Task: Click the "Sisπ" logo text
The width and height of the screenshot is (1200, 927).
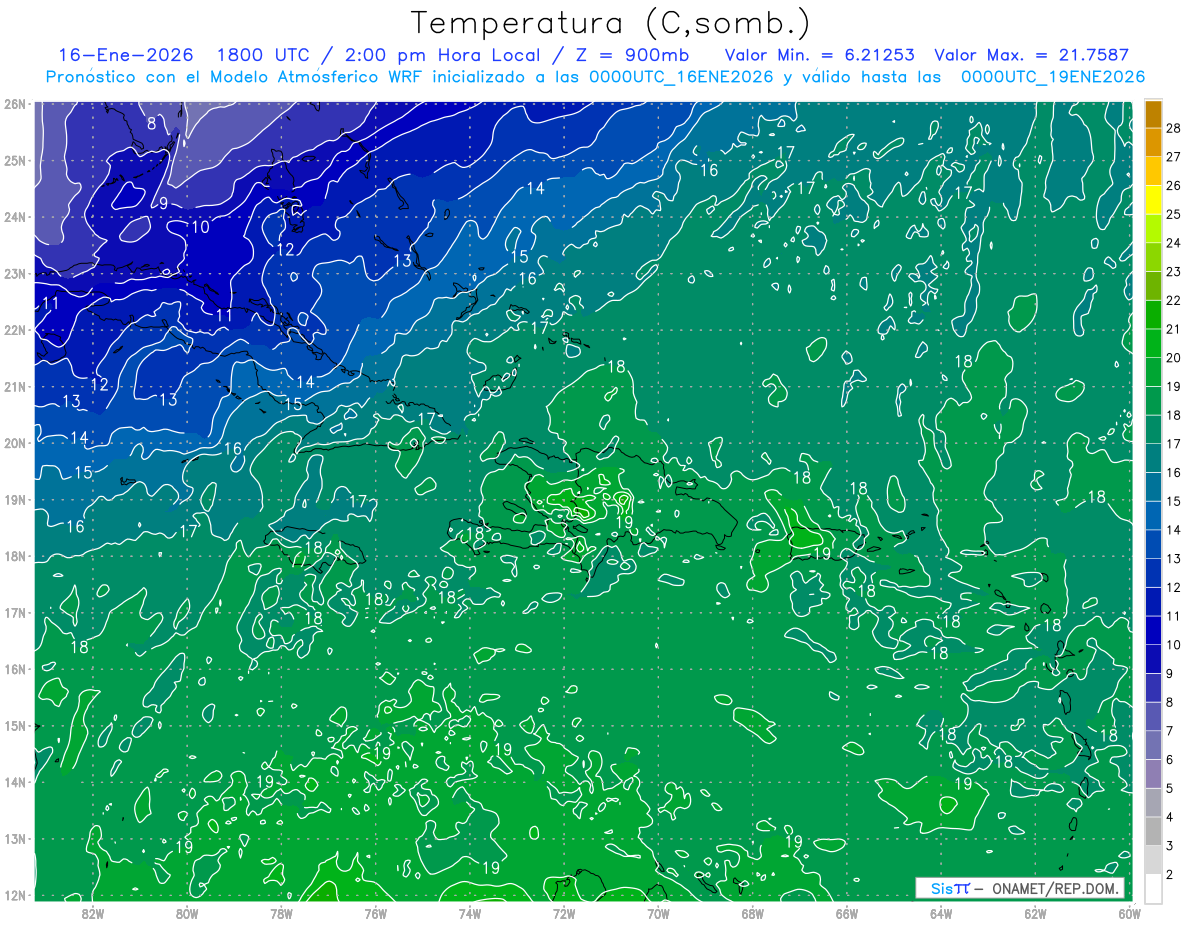Action: click(x=949, y=889)
